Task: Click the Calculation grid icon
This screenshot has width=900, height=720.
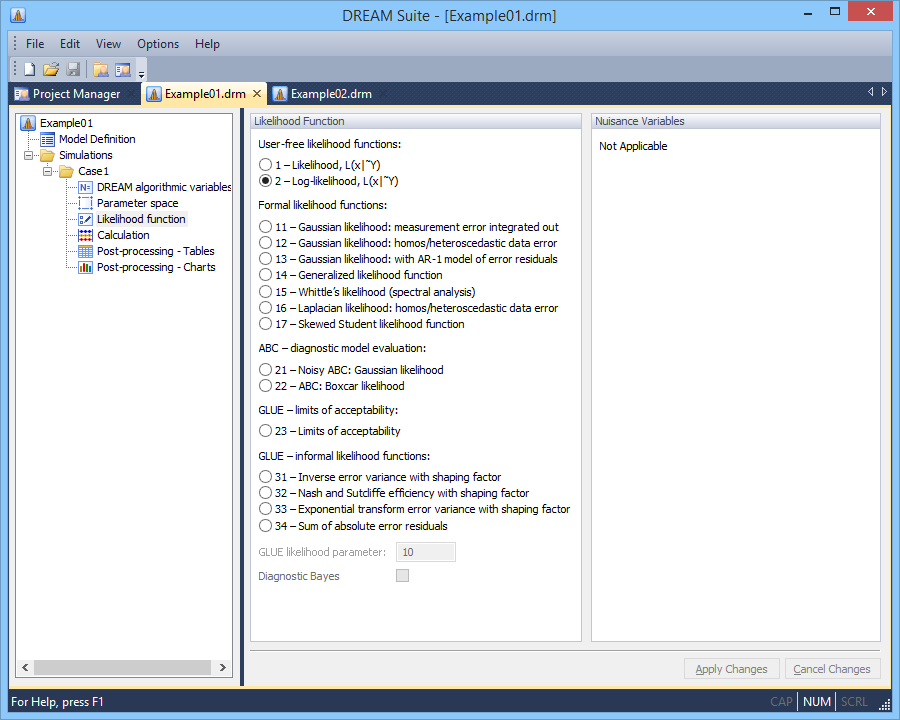Action: pos(86,235)
